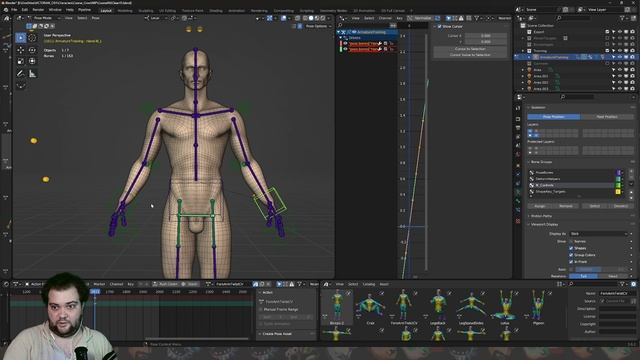
Task: Open the Render menu
Action: [x=38, y=10]
